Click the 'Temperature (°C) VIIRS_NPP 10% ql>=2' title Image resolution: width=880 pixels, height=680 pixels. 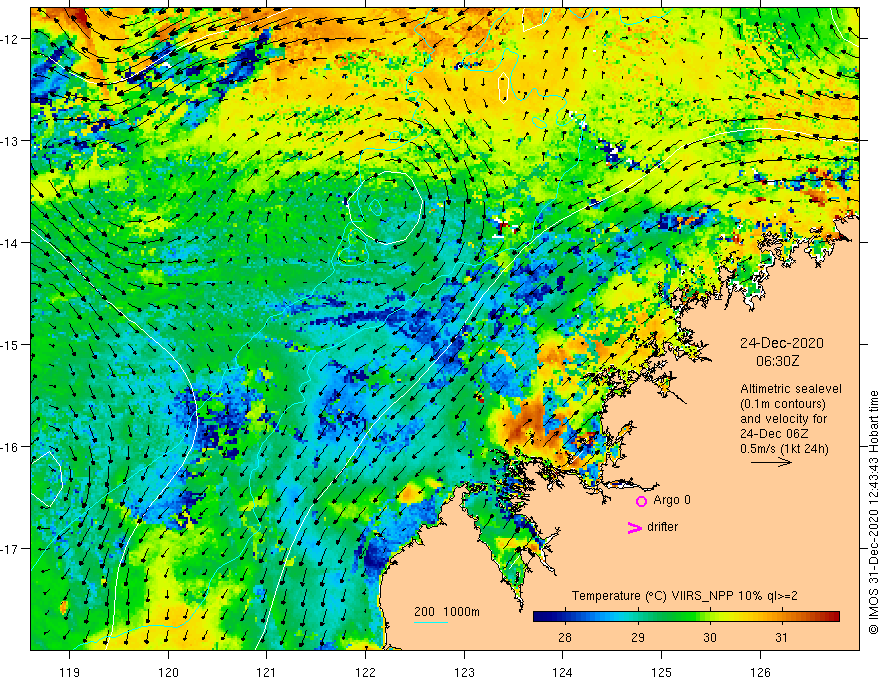(x=684, y=596)
